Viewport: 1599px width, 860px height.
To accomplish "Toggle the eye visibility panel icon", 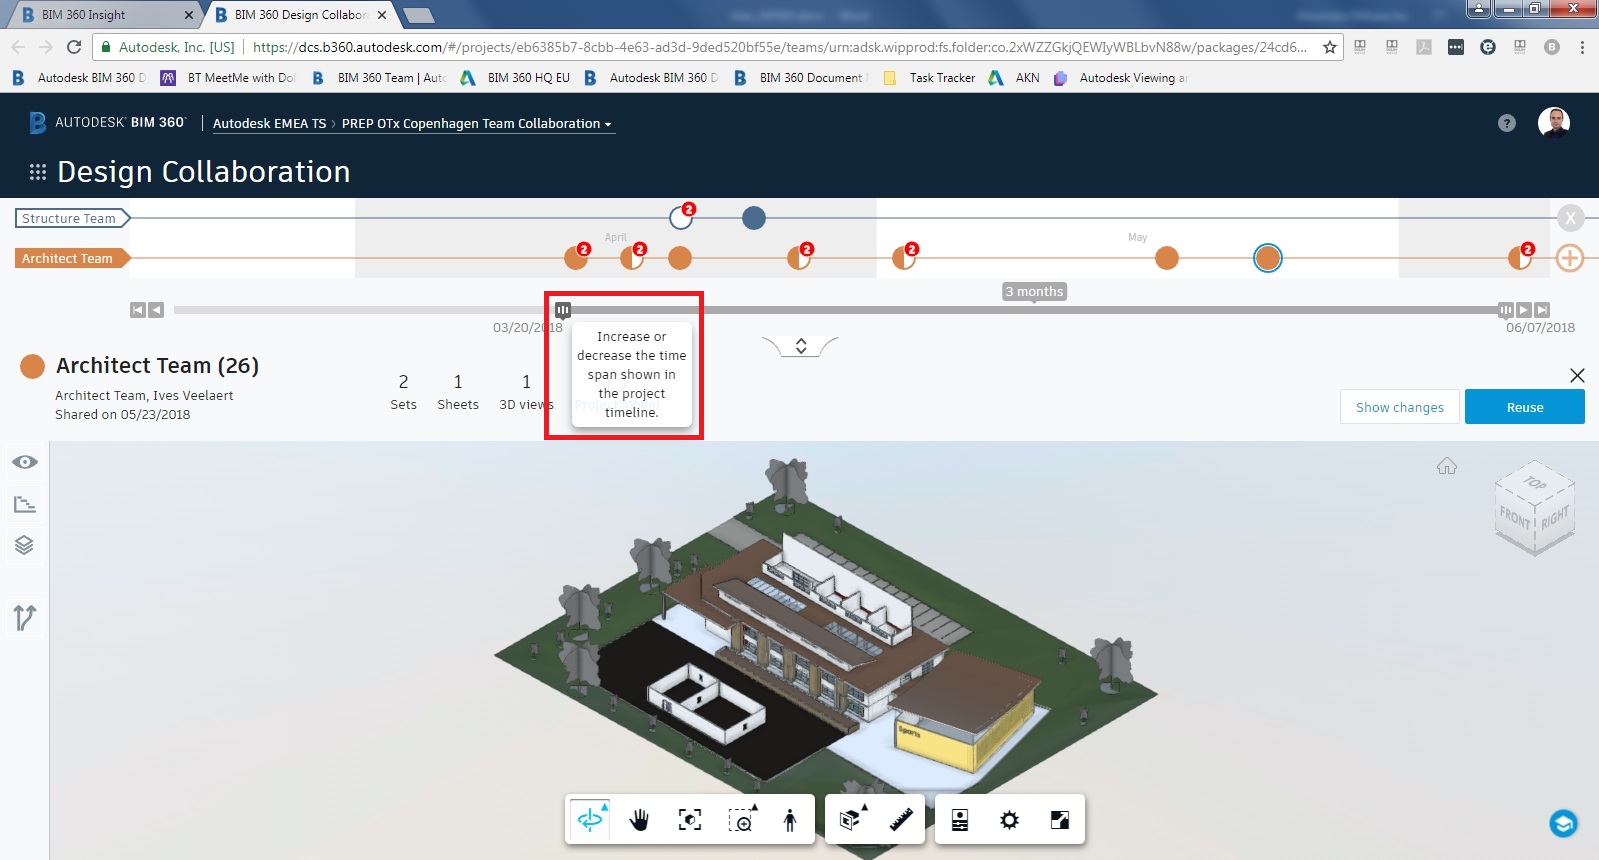I will [x=25, y=462].
